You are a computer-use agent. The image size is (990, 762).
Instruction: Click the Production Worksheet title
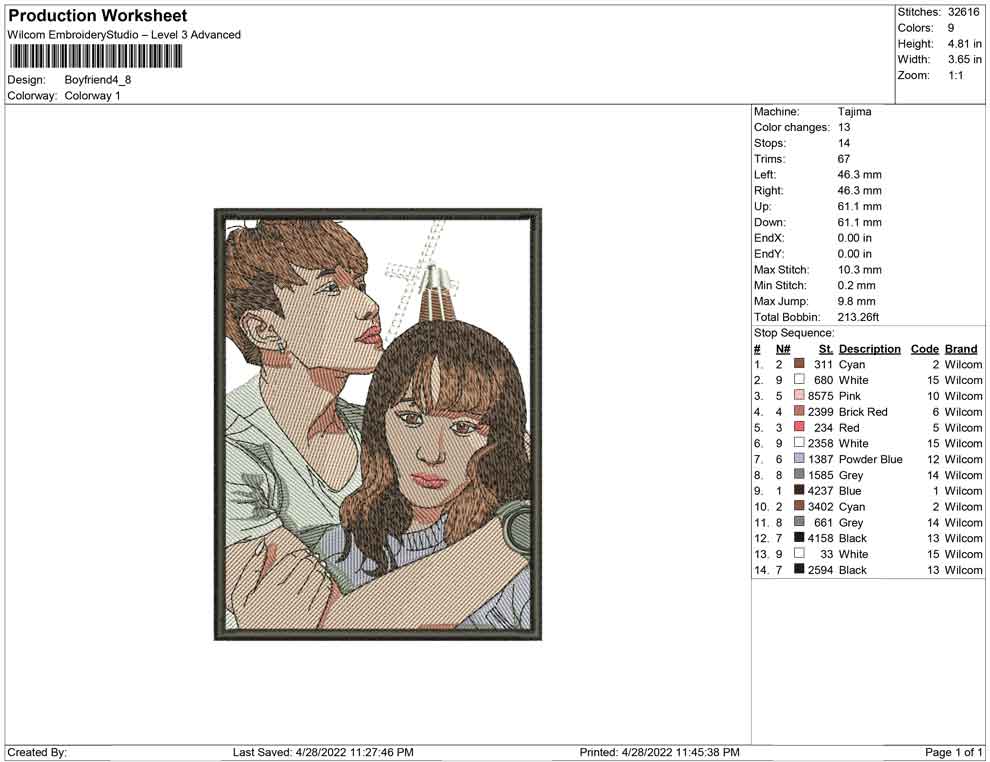tap(97, 16)
